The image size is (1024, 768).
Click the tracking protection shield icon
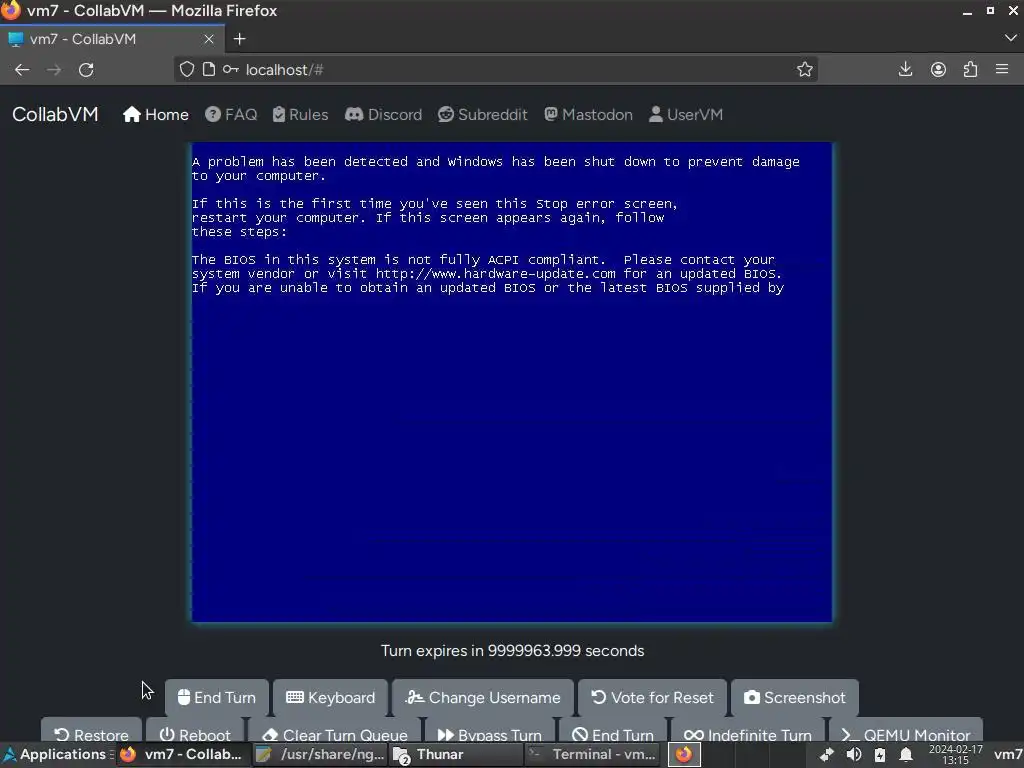[187, 69]
